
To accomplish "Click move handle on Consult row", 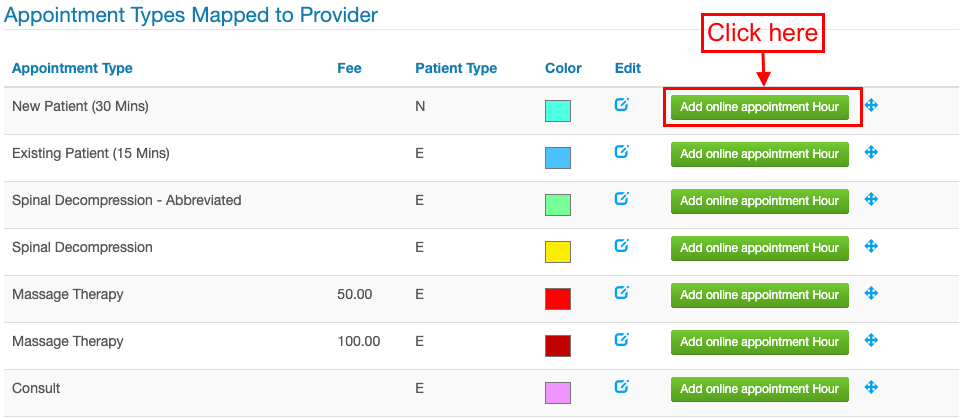I will 871,387.
